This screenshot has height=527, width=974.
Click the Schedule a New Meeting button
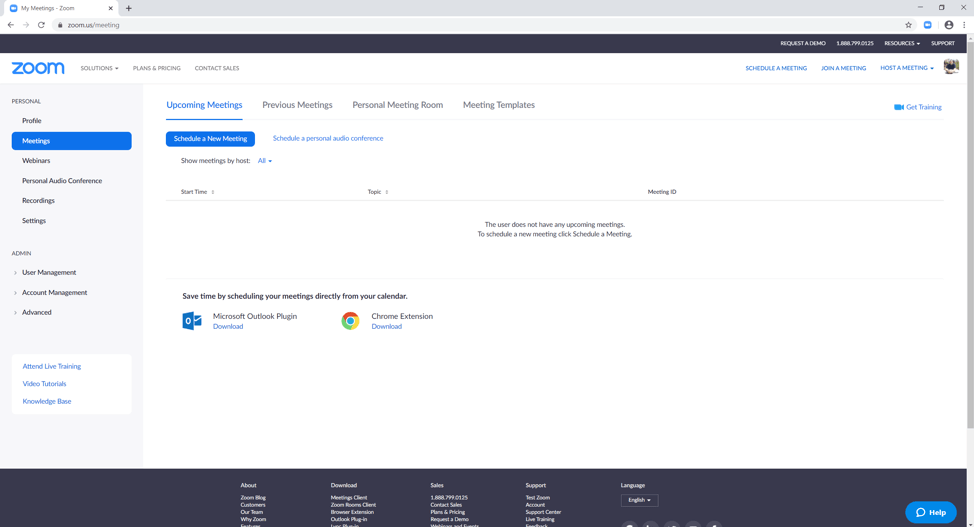pos(210,139)
